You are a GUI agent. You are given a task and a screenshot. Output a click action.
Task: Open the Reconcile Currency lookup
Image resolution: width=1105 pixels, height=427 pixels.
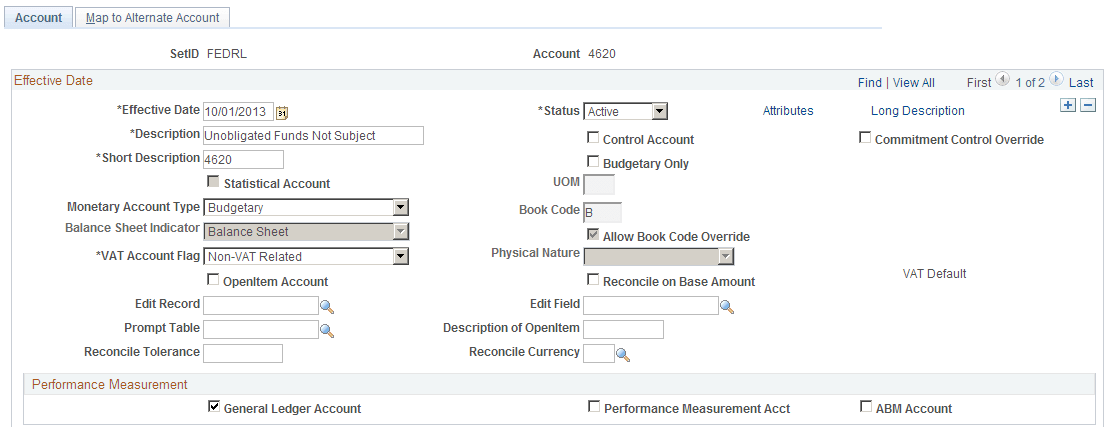(x=623, y=354)
